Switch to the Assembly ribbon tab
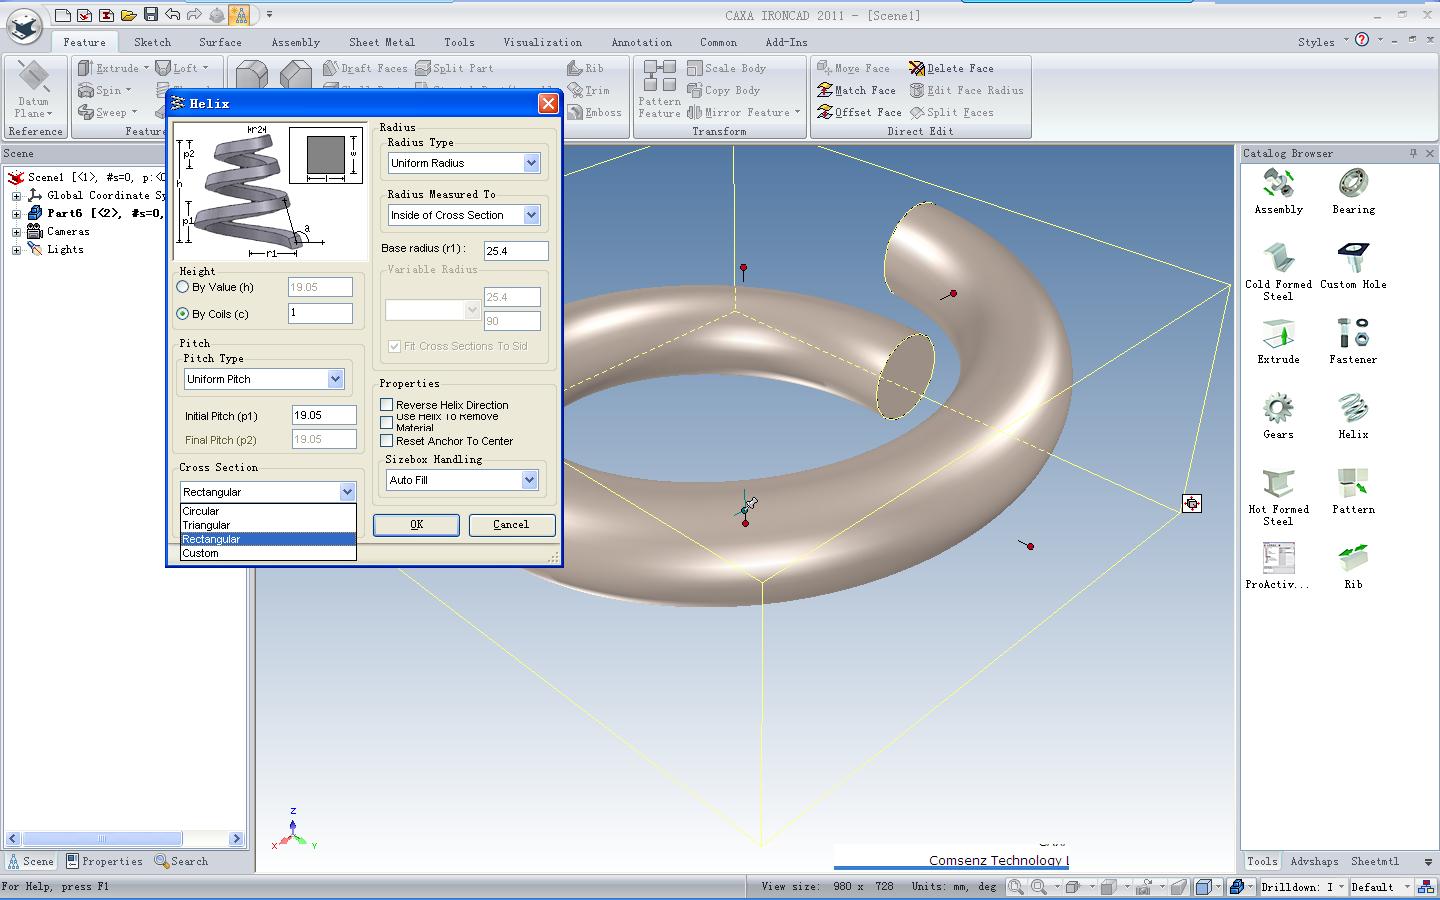1440x900 pixels. tap(295, 42)
